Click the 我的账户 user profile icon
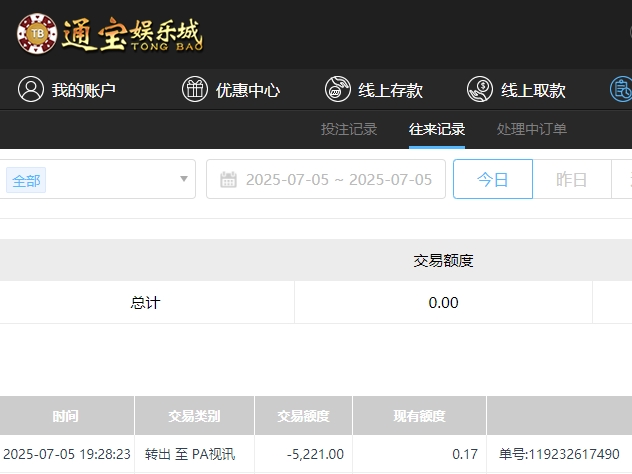The width and height of the screenshot is (632, 474). point(31,89)
